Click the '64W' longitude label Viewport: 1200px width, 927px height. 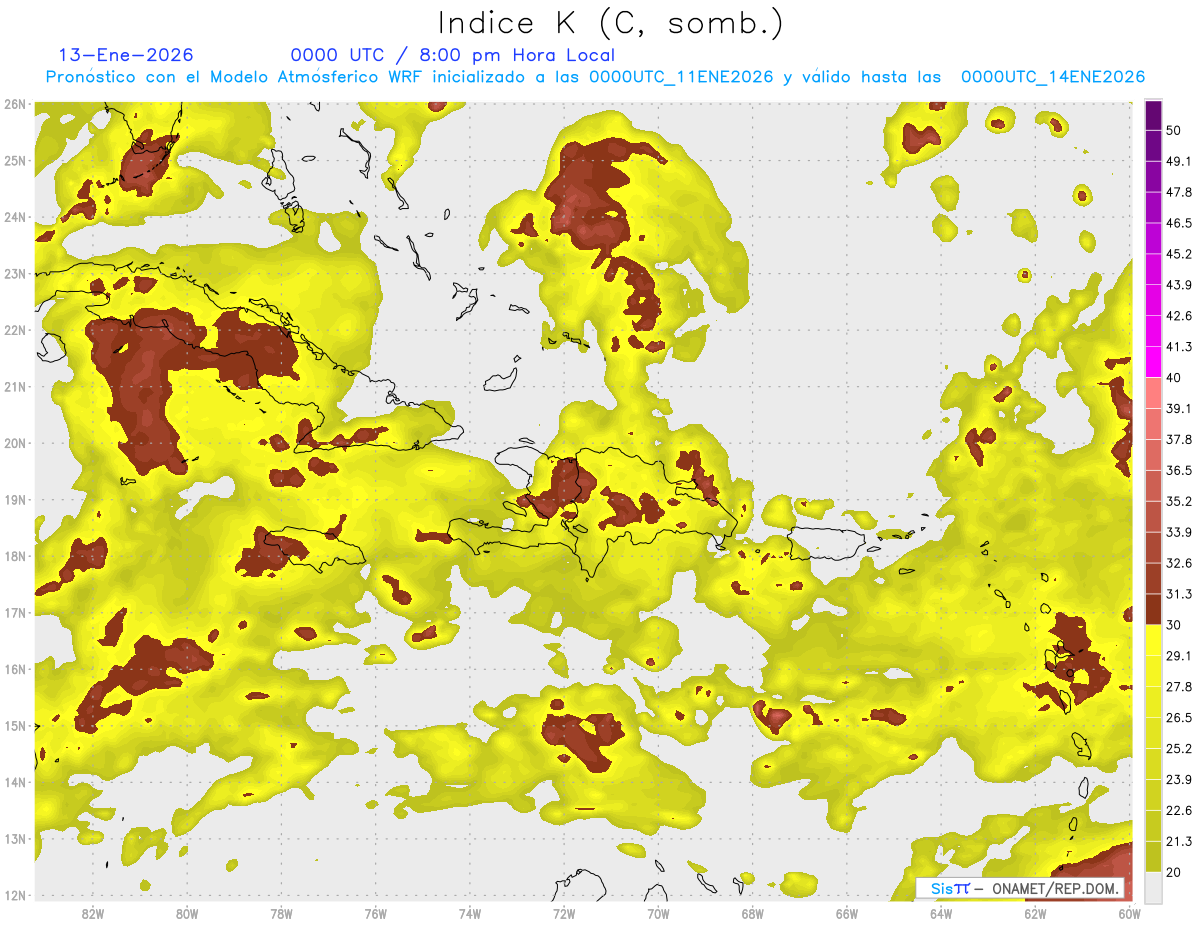941,914
